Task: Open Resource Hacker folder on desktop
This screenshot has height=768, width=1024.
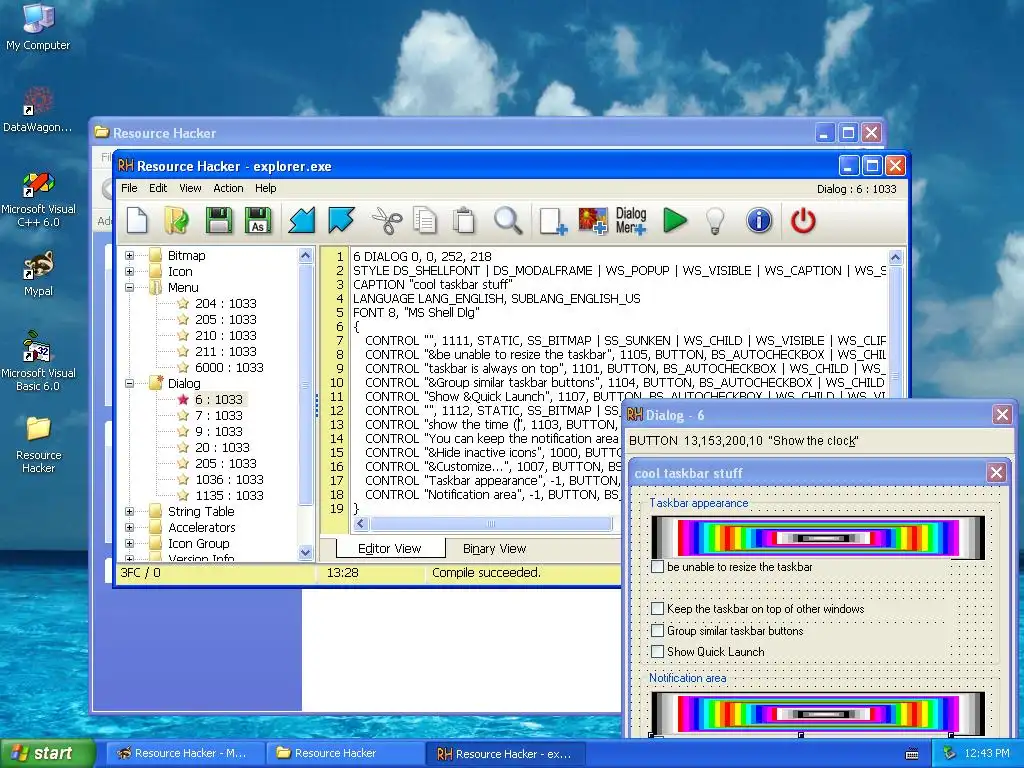Action: pos(39,445)
